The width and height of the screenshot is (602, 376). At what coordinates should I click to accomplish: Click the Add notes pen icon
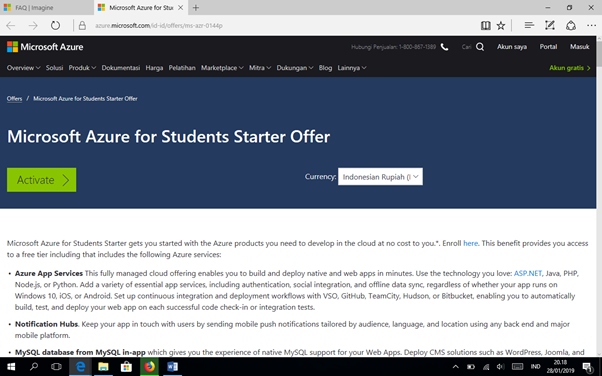pyautogui.click(x=550, y=25)
